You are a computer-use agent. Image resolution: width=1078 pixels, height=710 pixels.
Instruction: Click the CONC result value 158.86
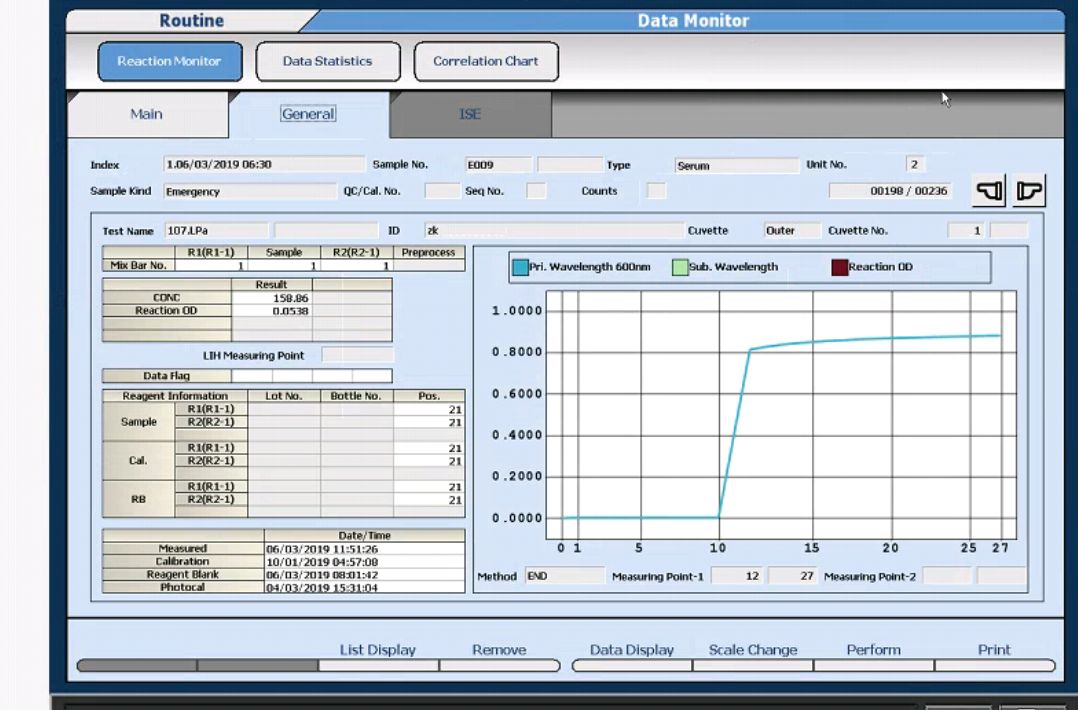272,298
